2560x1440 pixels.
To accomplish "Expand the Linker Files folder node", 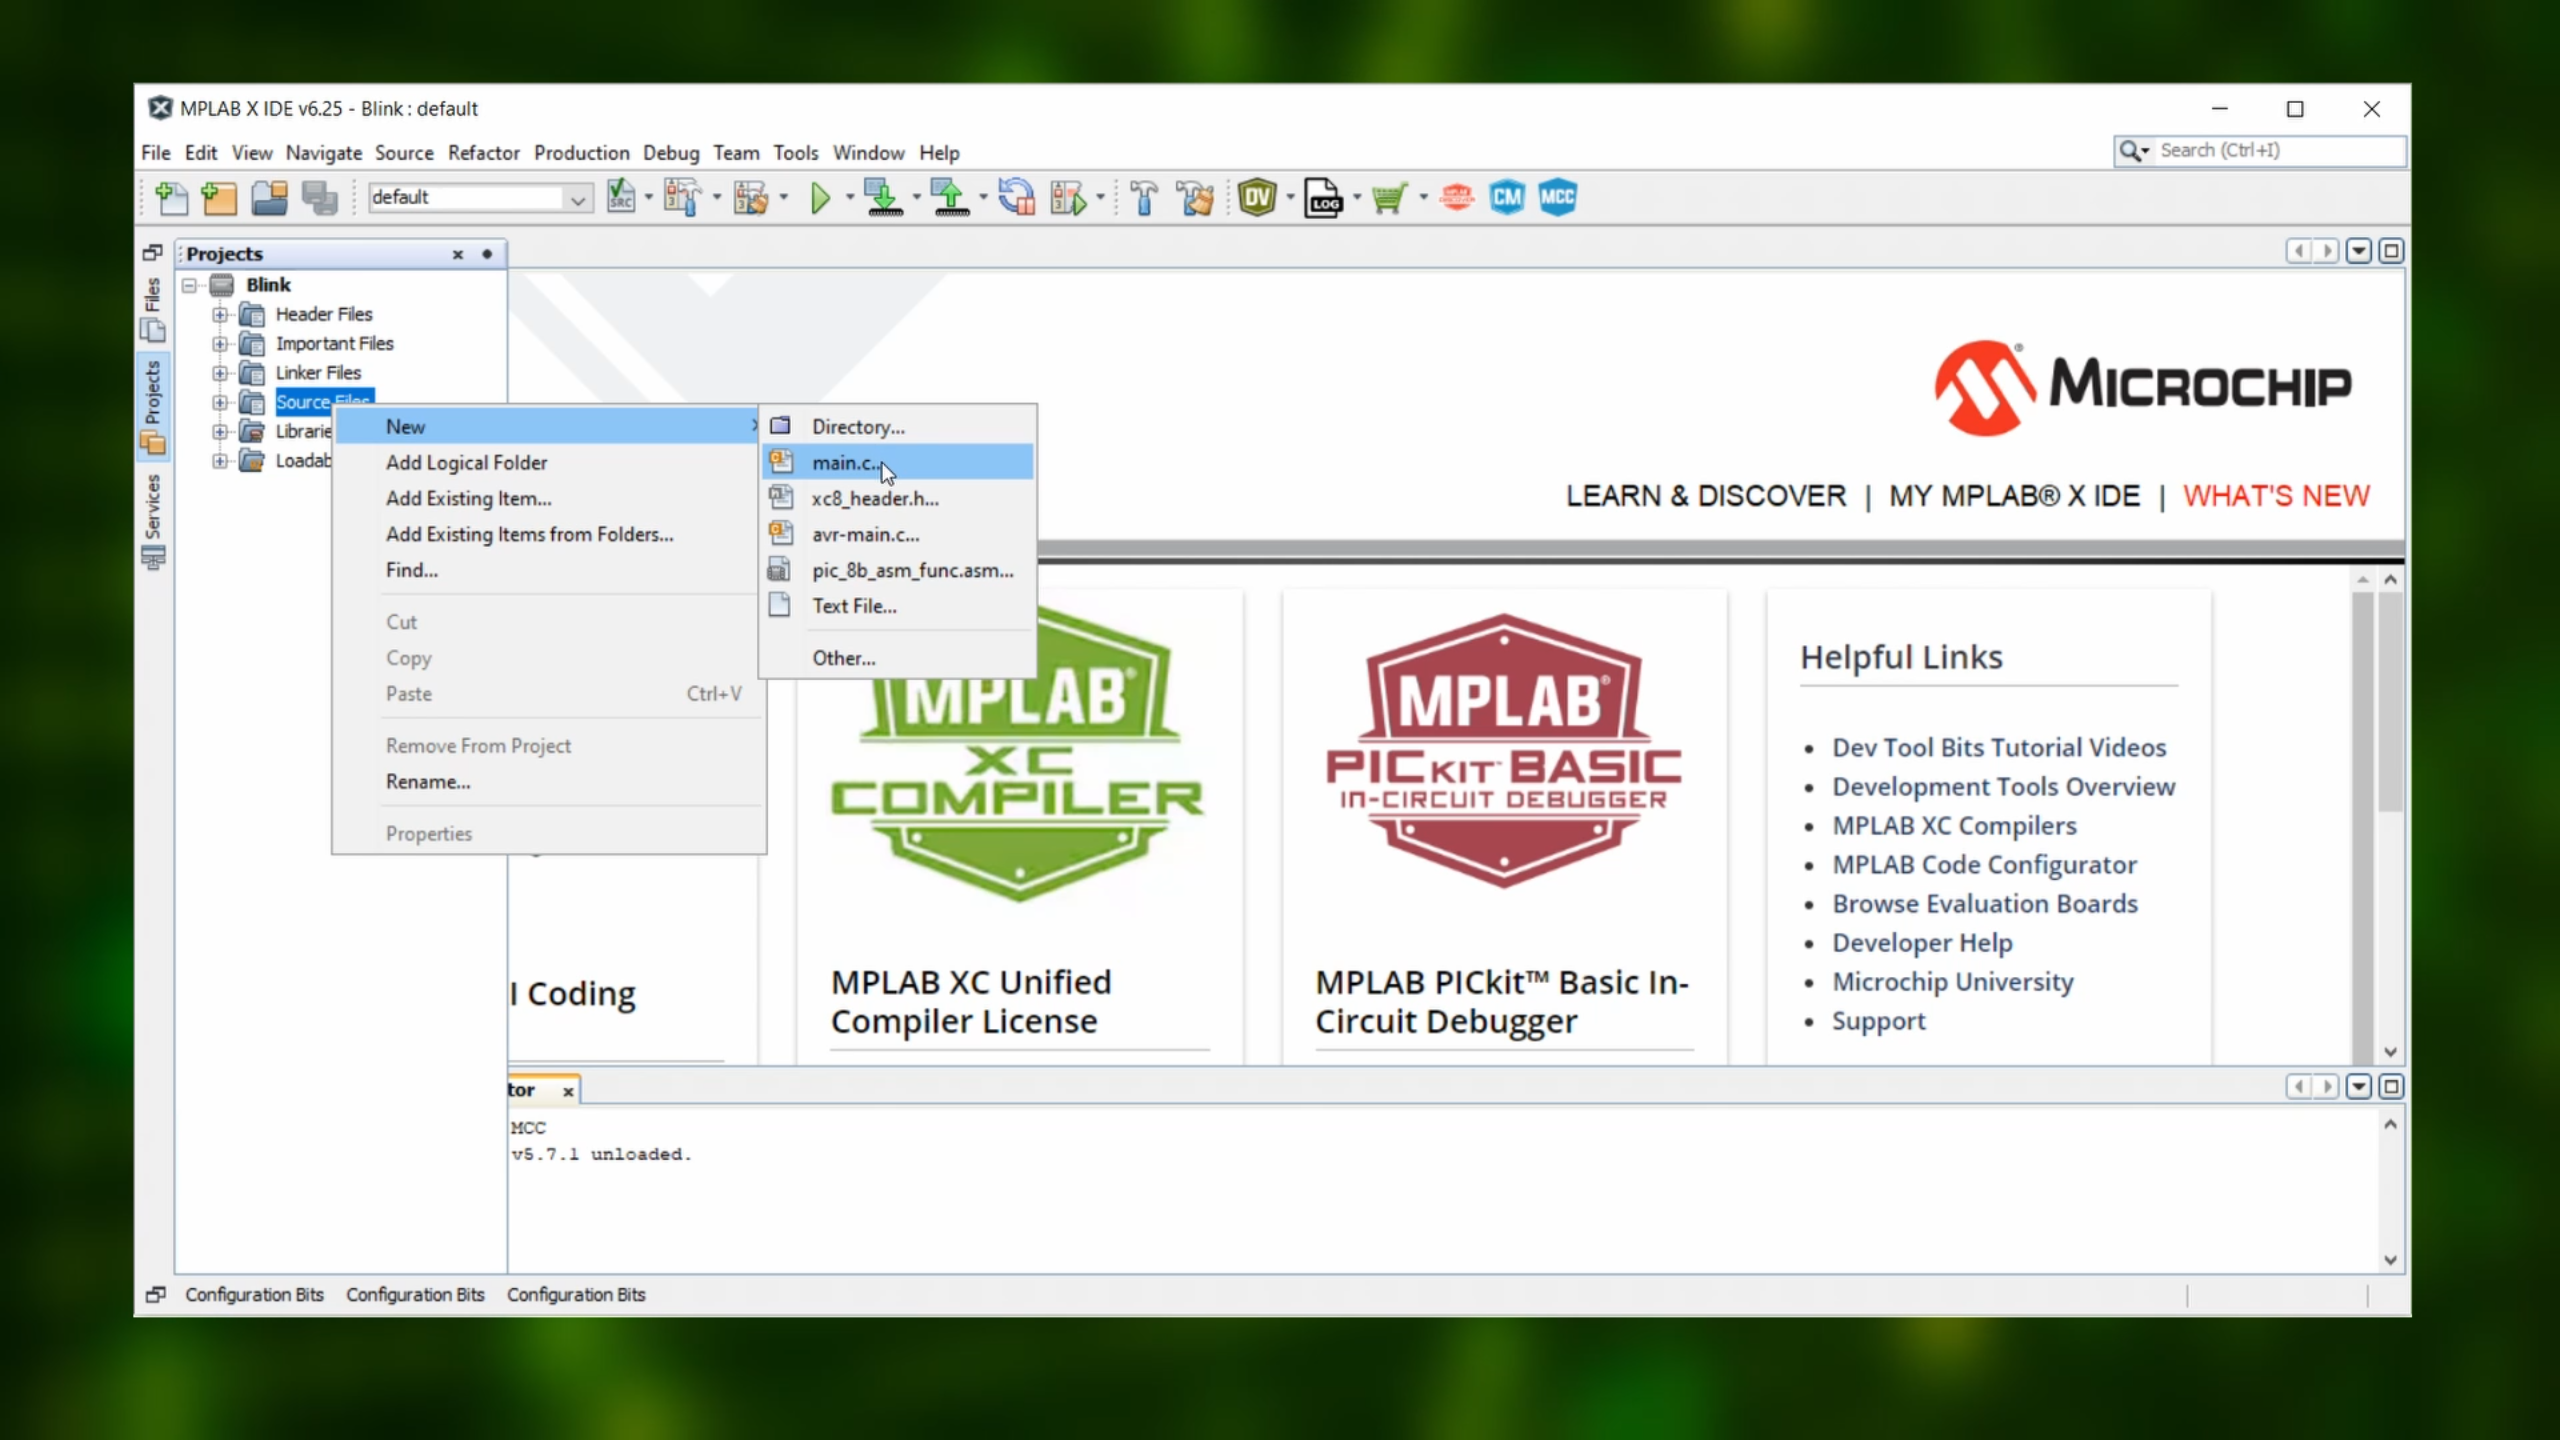I will [219, 373].
